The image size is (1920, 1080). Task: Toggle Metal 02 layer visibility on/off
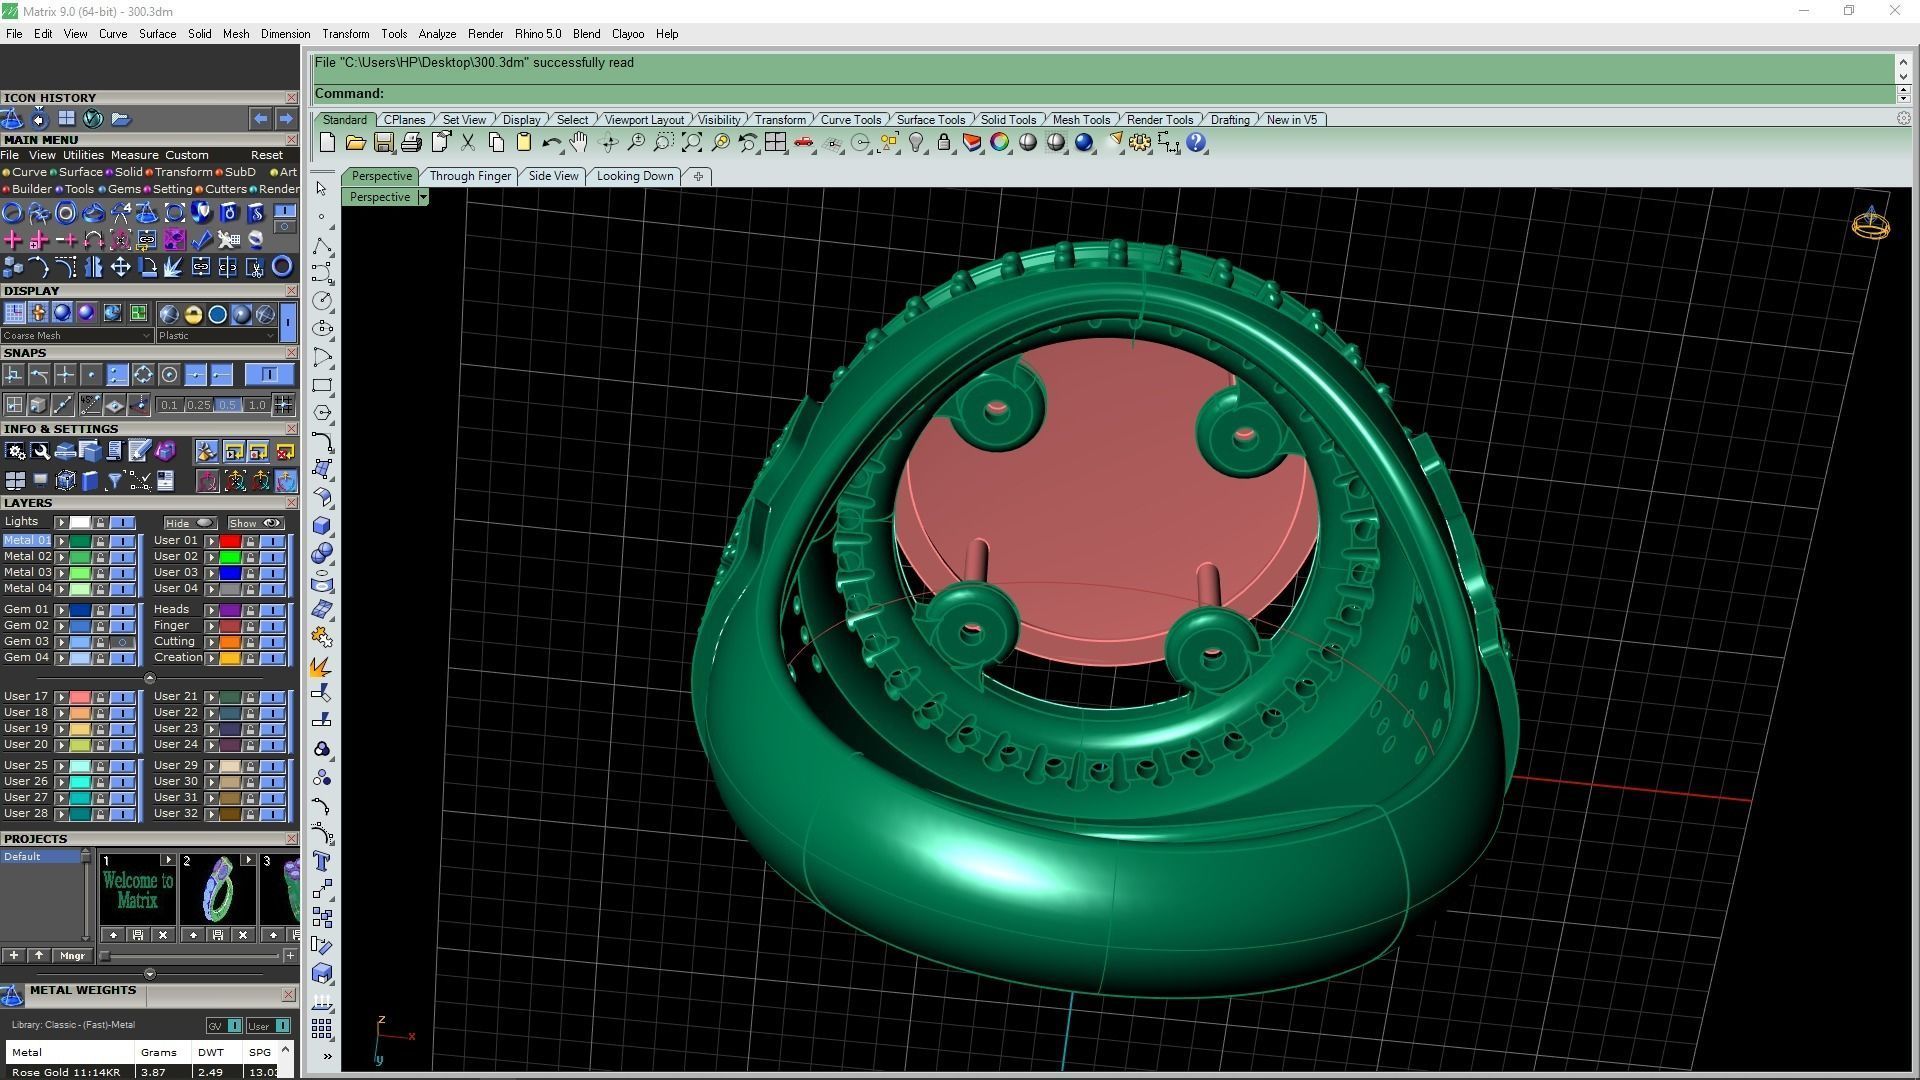click(122, 557)
